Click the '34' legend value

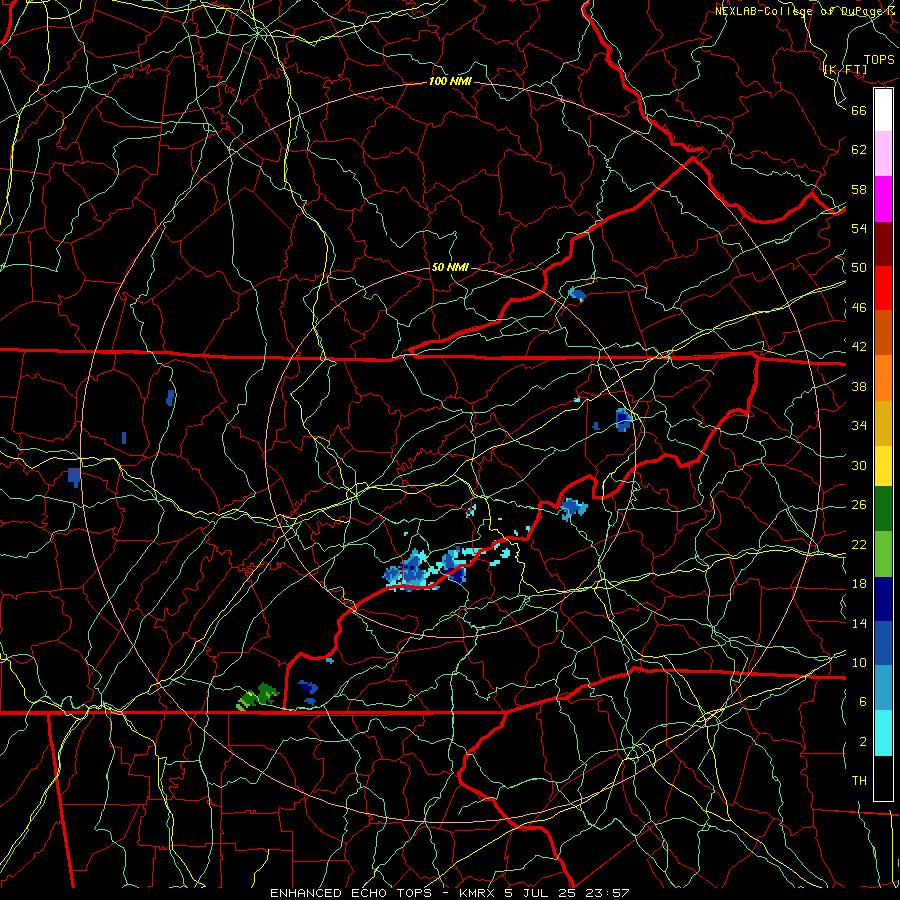pos(859,426)
